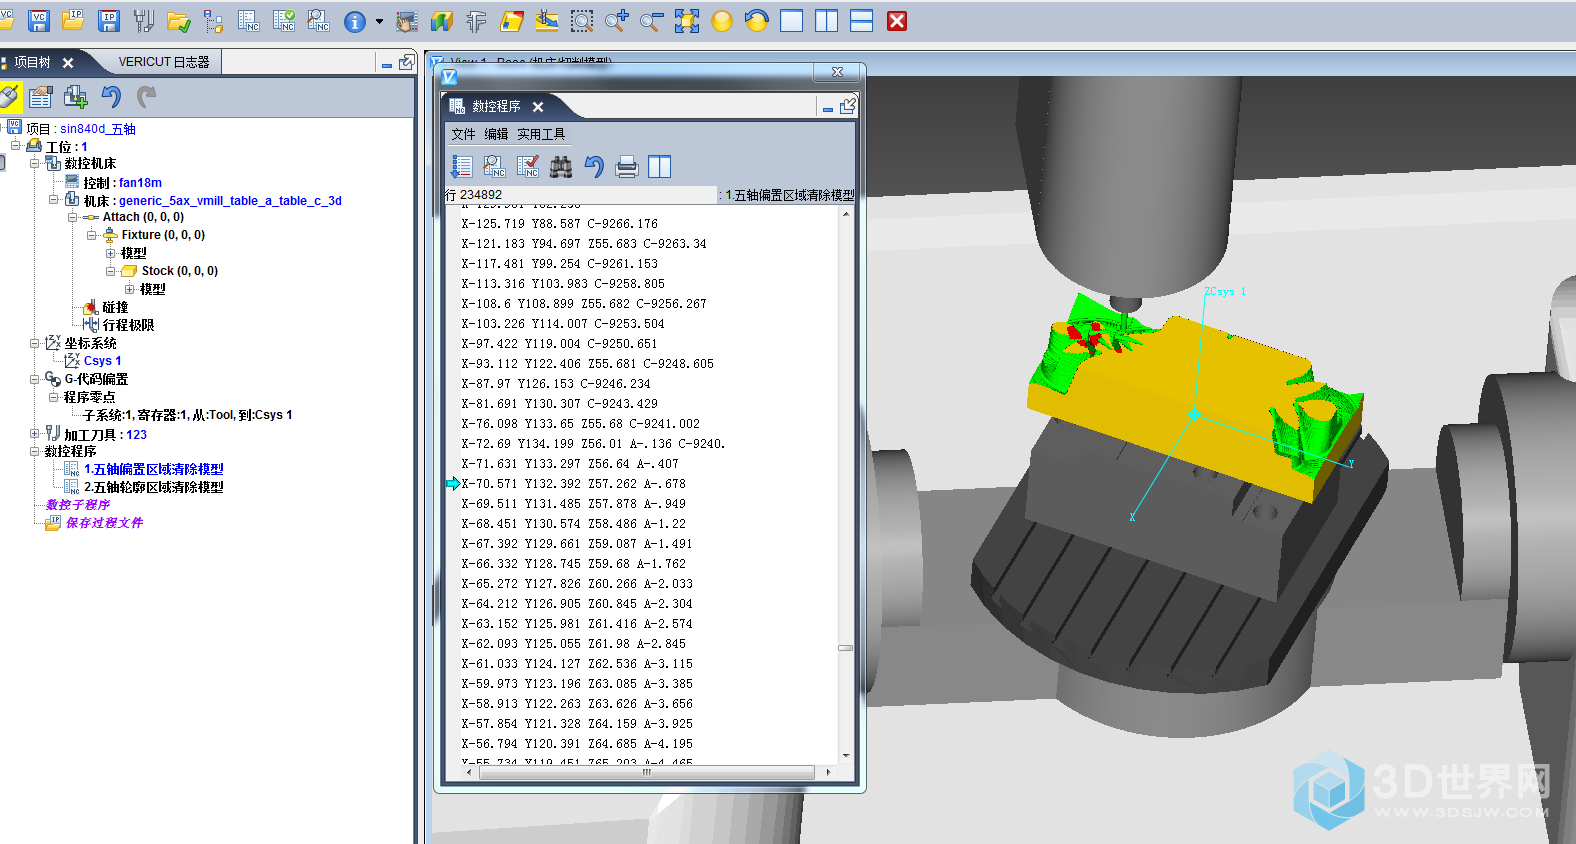Click the yellow-red section view icon

pos(511,21)
